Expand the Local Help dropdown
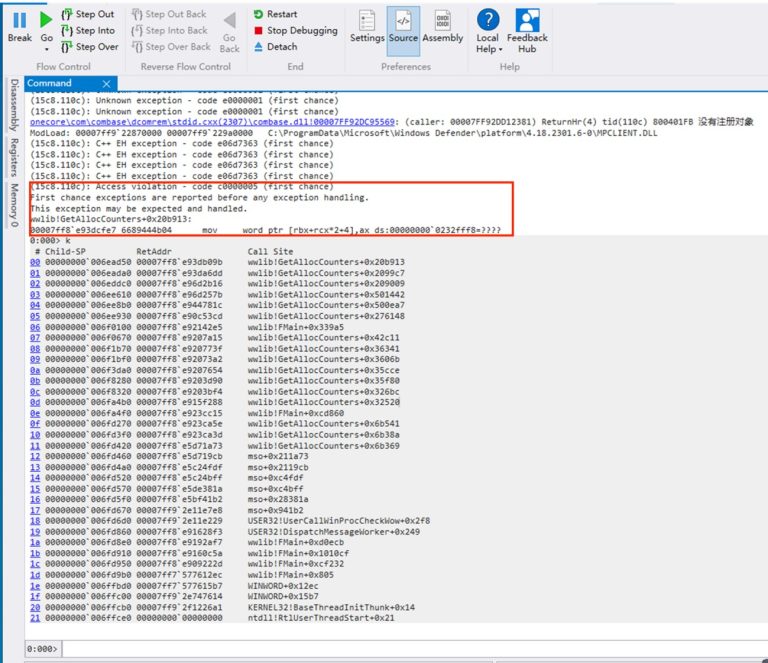Viewport: 768px width, 663px height. (487, 49)
